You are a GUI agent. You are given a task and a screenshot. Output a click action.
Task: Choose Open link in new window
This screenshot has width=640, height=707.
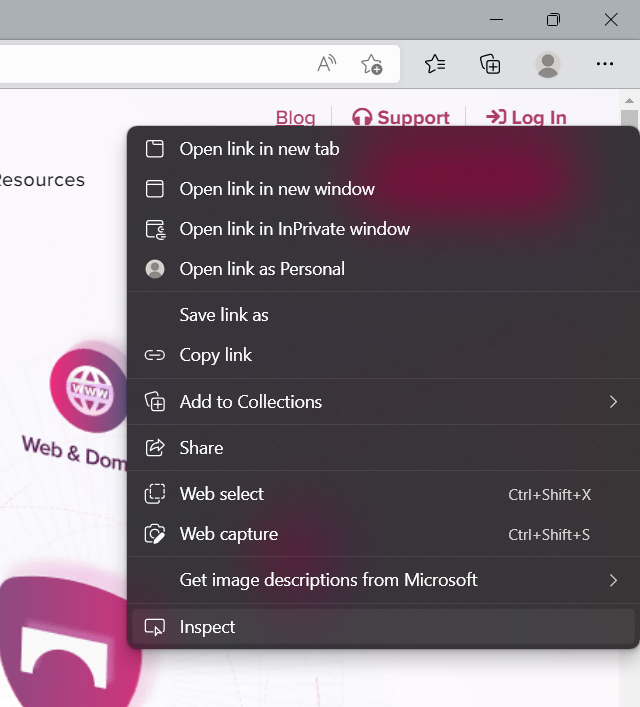(383, 189)
